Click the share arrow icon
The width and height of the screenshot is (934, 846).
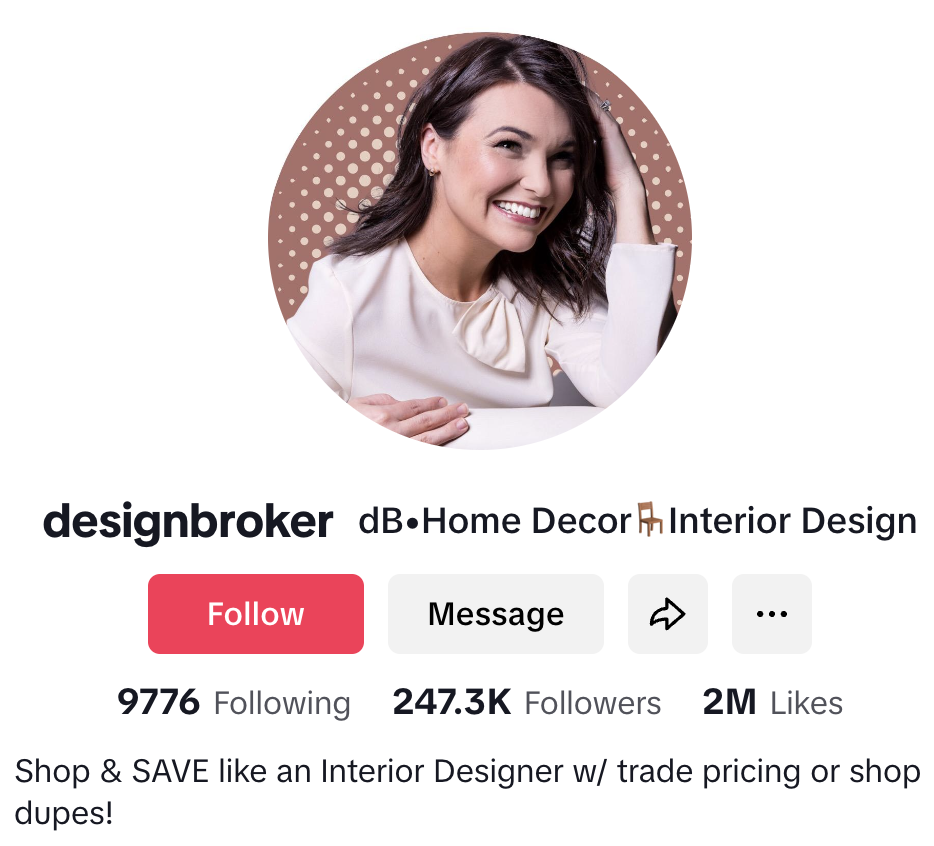[668, 614]
